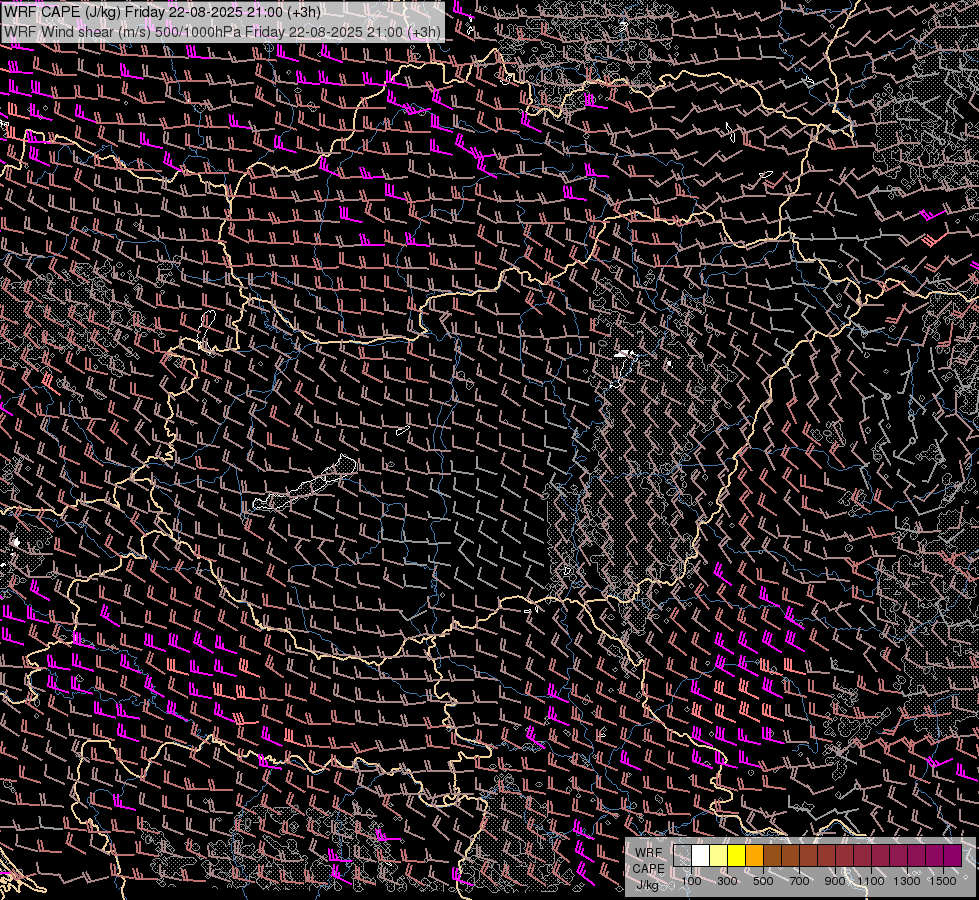Select the pale yellow CAPE legend swatch
Viewport: 979px width, 900px height.
719,855
